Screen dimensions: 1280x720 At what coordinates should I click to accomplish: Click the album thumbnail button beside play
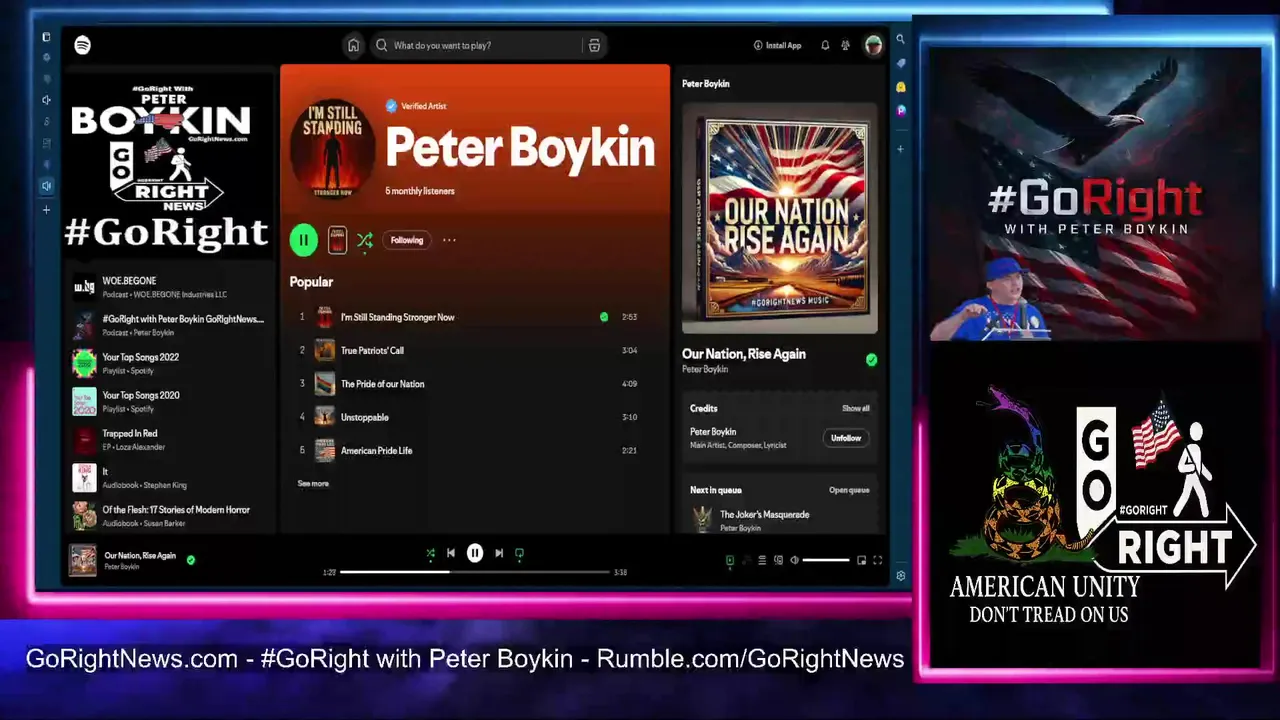pos(337,240)
